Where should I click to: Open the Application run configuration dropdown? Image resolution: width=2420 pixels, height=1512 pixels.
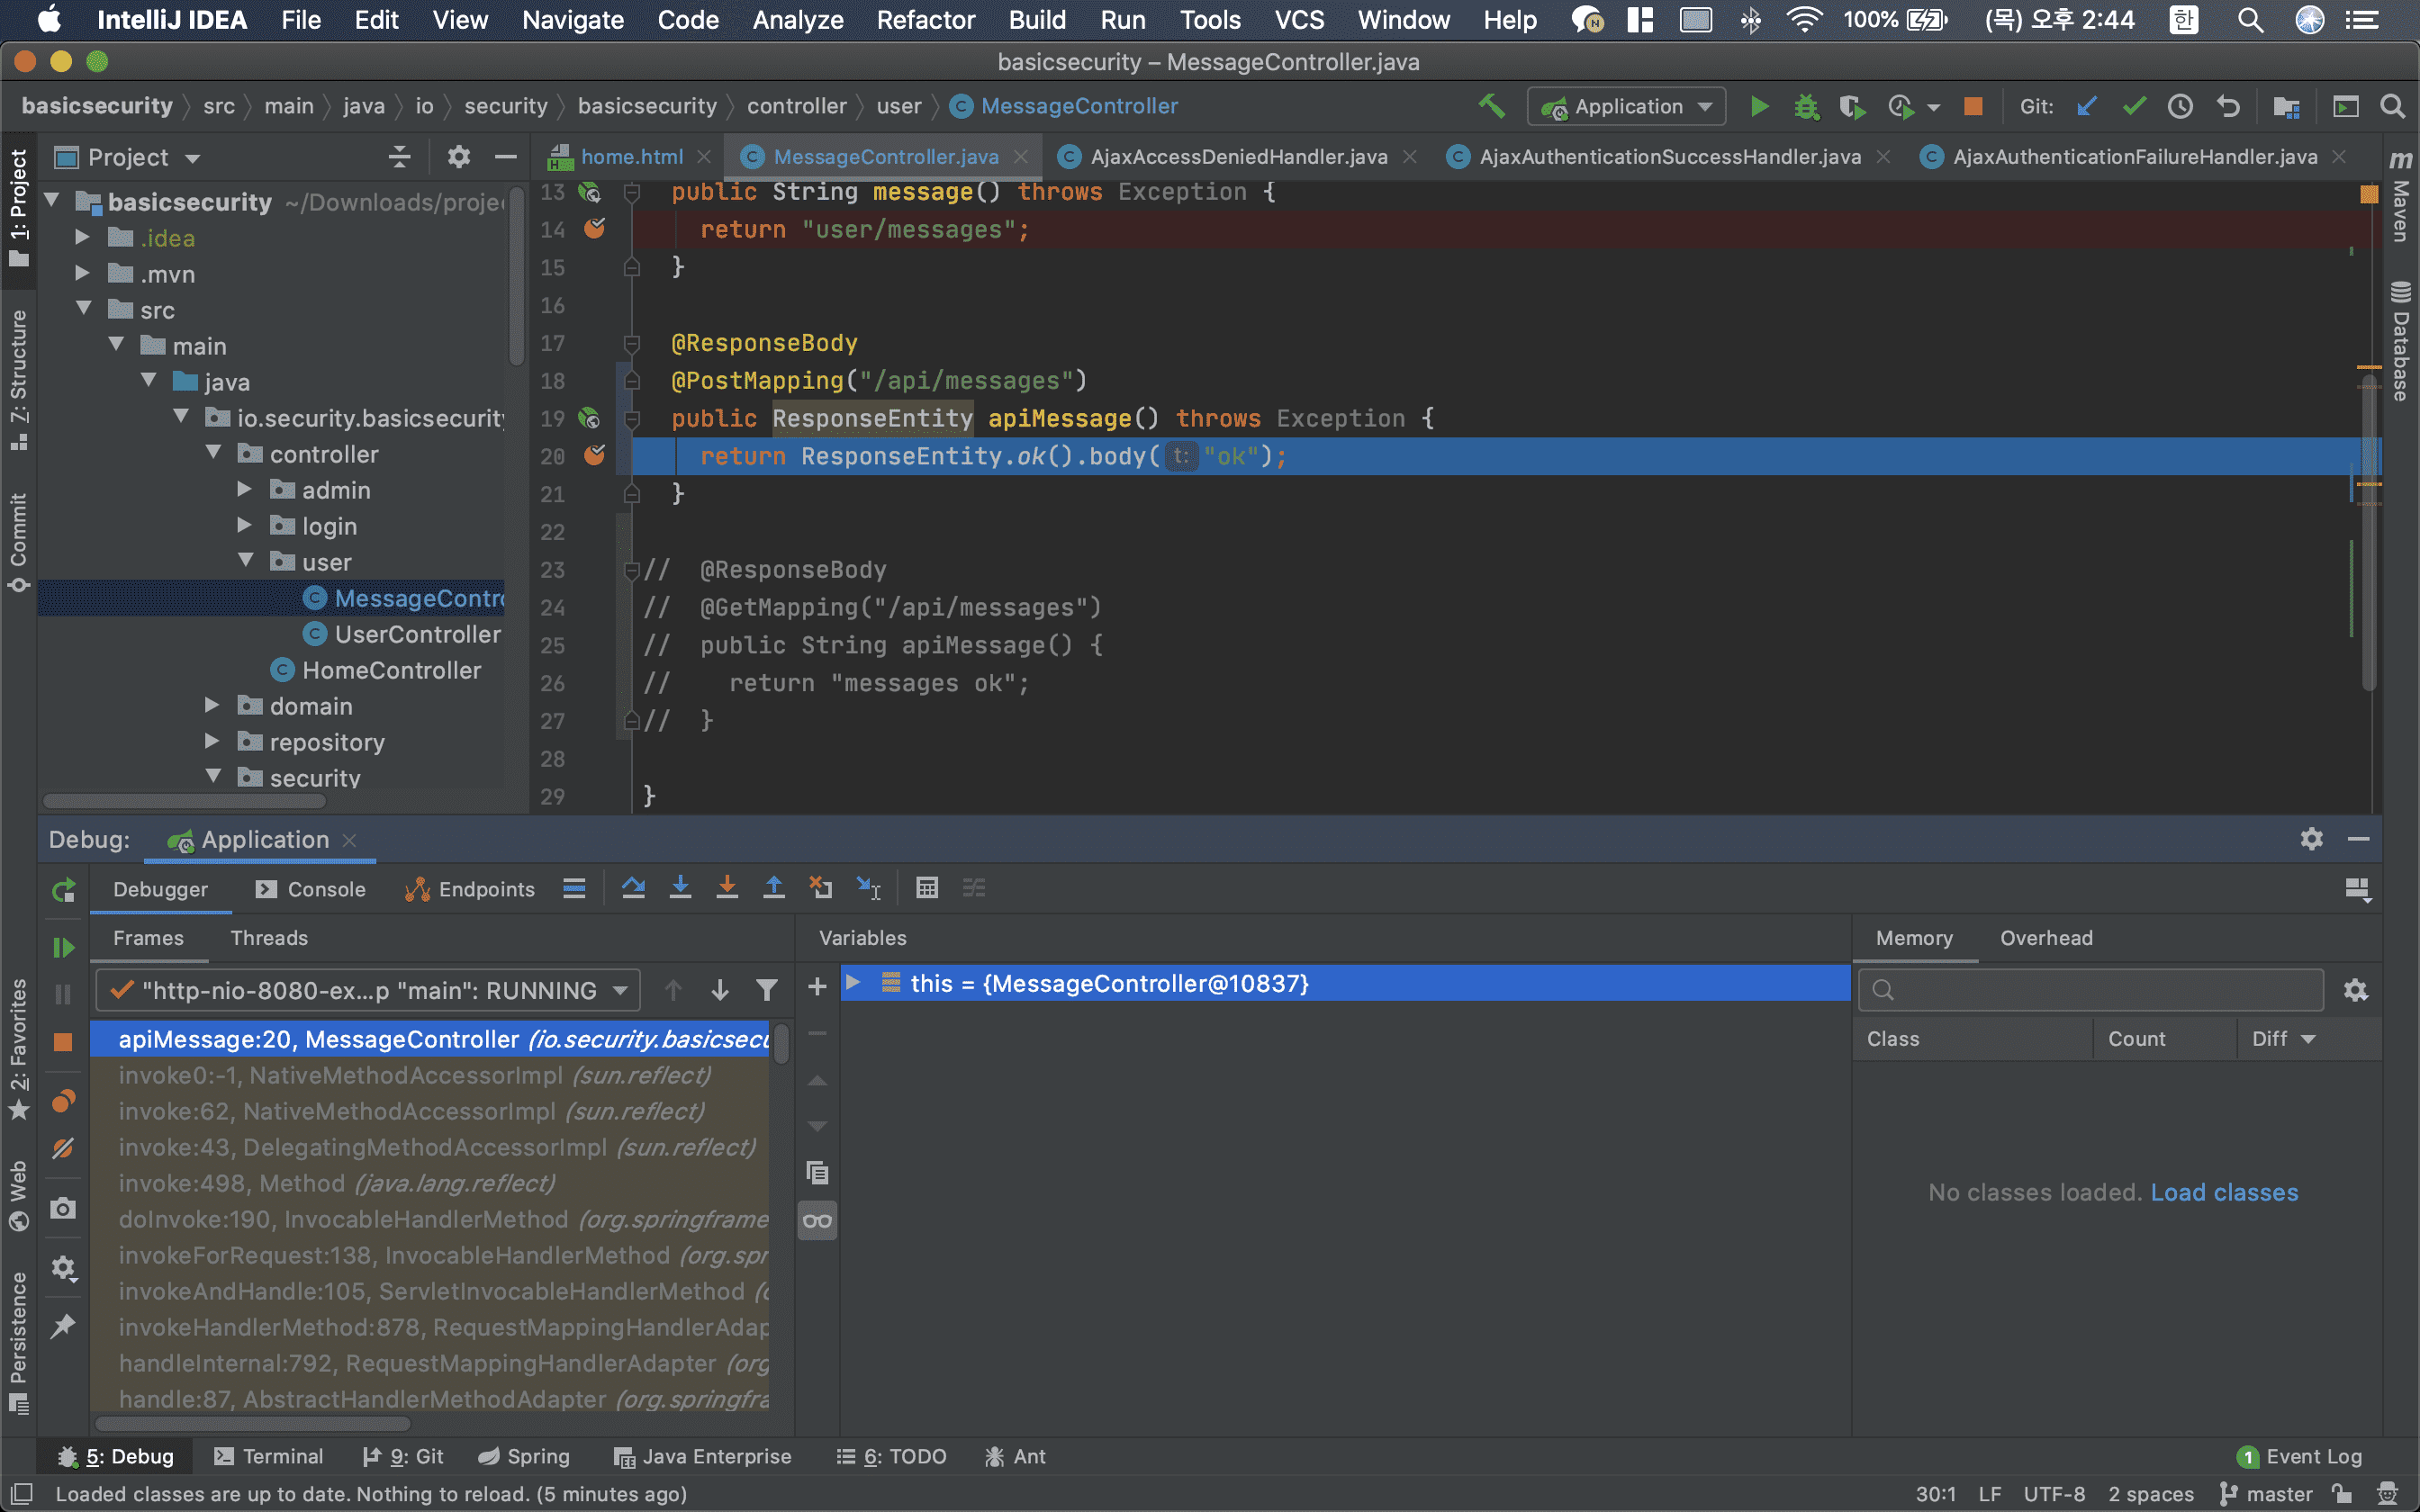click(1626, 106)
